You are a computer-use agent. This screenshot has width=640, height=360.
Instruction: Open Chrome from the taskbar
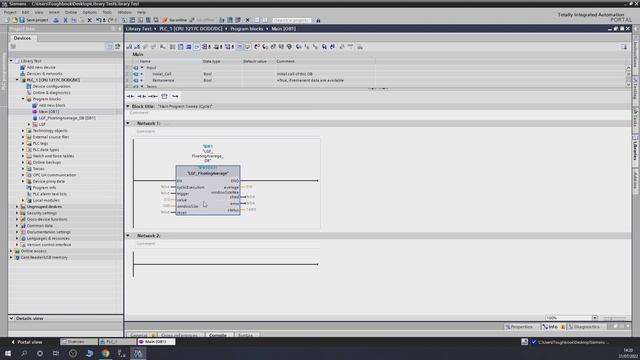tap(106, 353)
